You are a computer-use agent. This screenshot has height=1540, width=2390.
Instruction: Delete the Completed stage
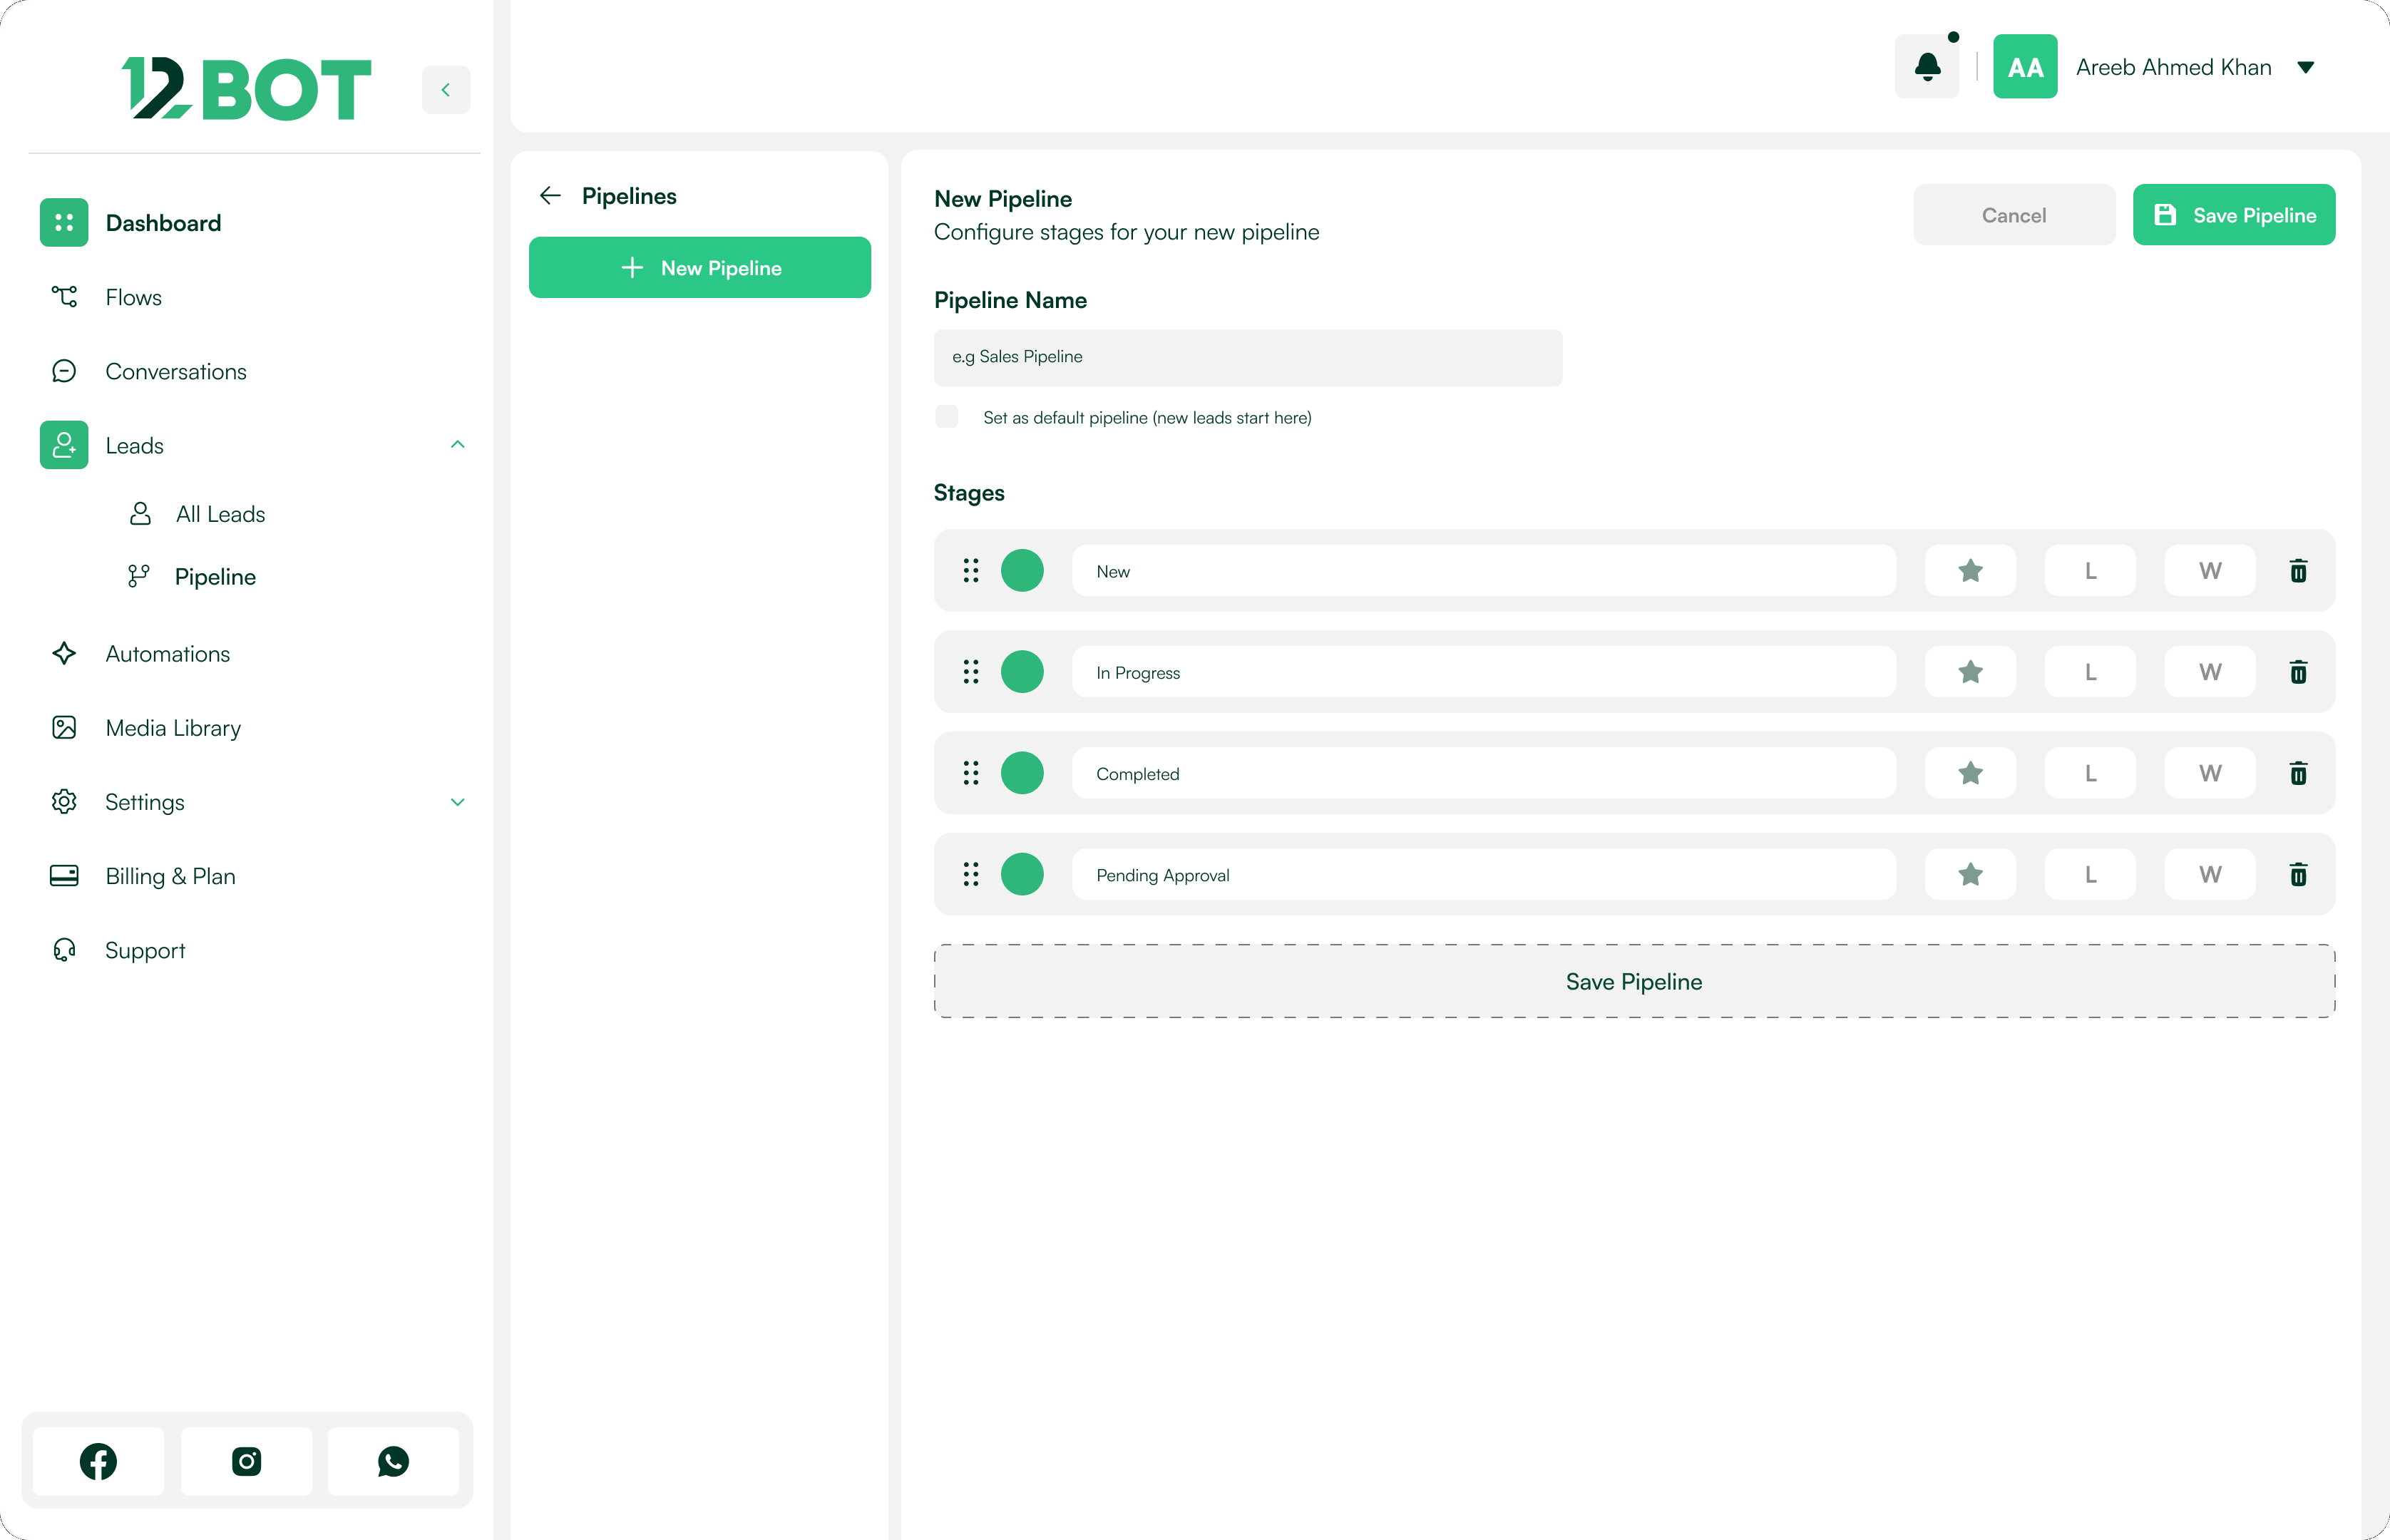(2298, 773)
